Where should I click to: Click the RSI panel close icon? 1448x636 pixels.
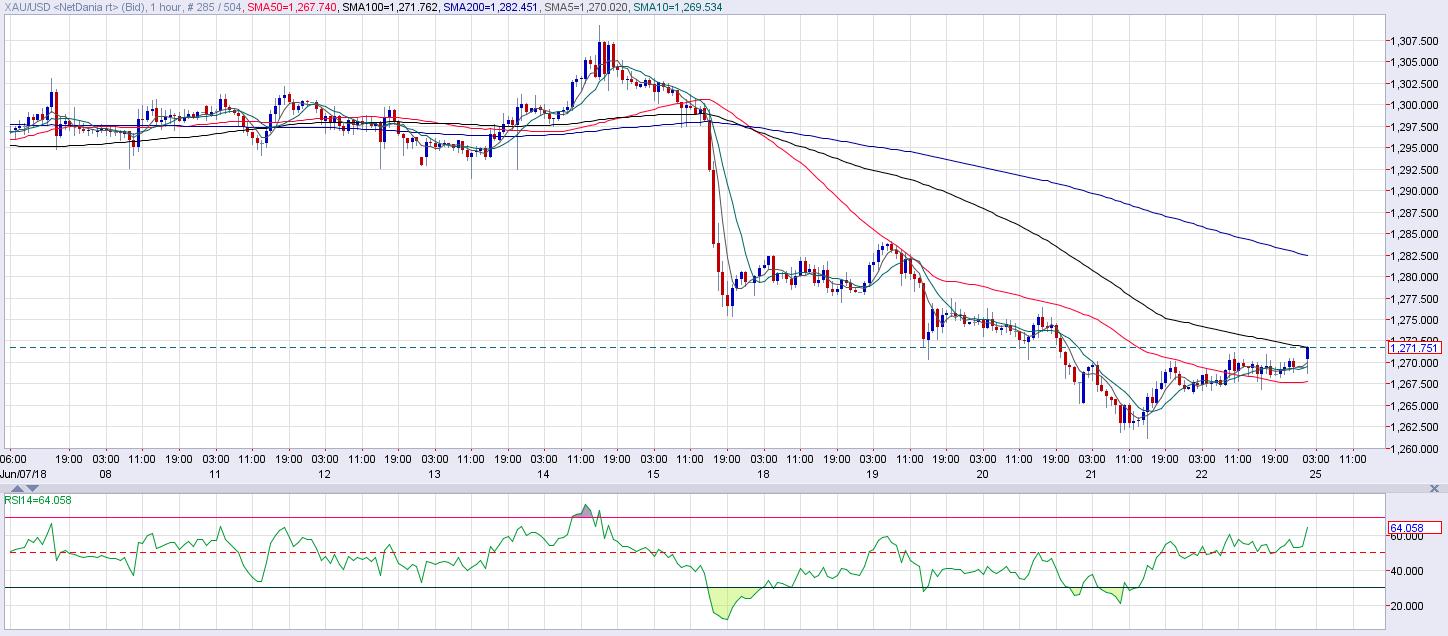tap(1434, 488)
